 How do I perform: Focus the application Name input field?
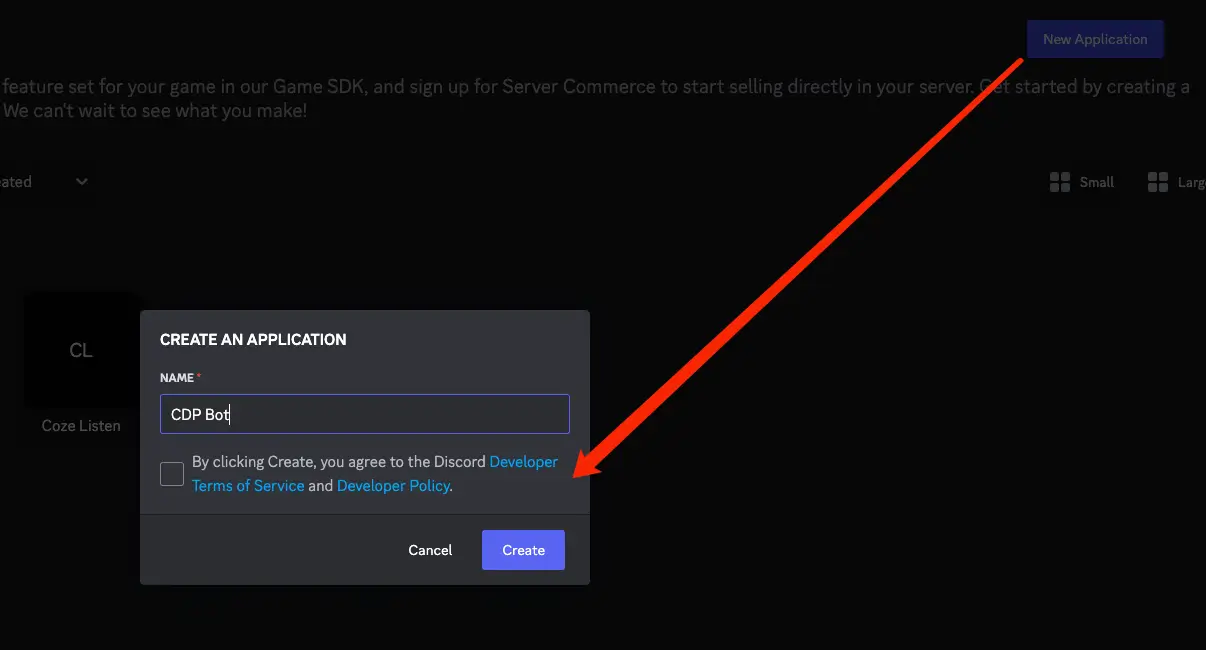coord(365,414)
